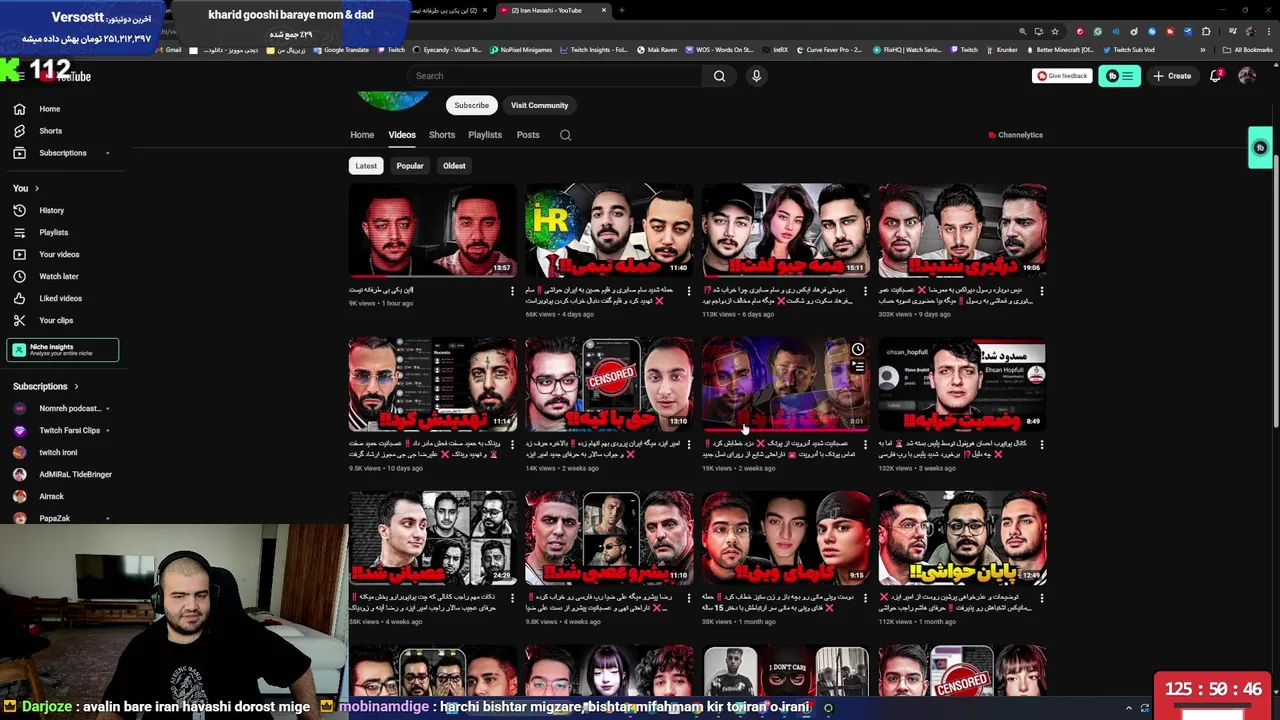This screenshot has width=1280, height=720.
Task: Click the Create button
Action: click(1172, 76)
